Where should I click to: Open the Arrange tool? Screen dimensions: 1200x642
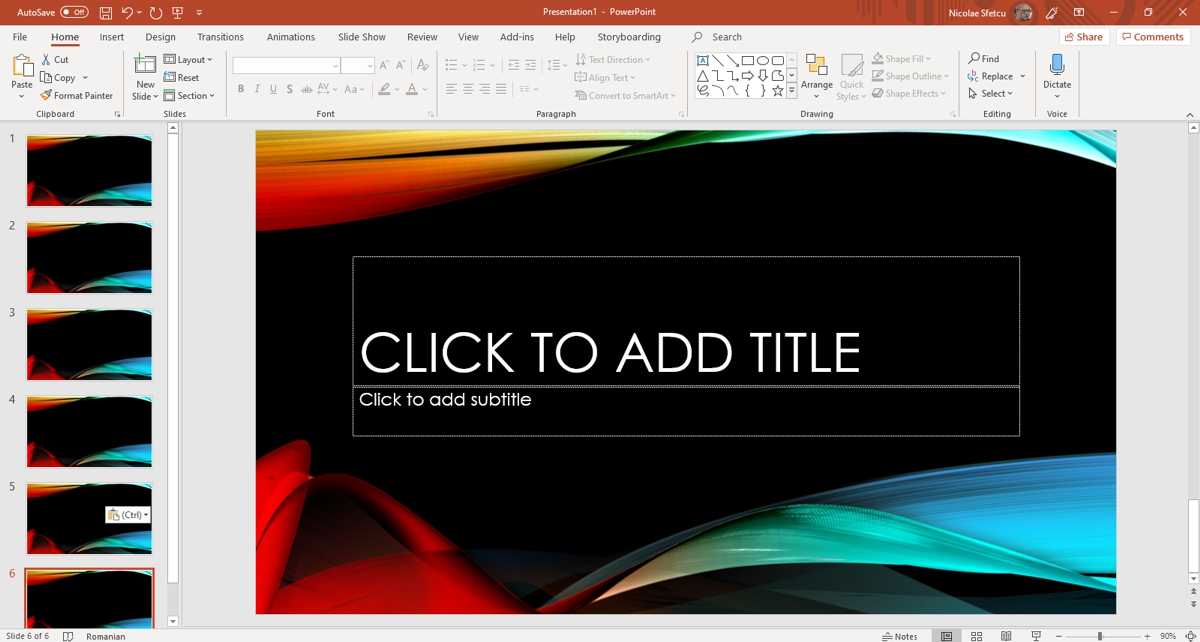pos(817,75)
